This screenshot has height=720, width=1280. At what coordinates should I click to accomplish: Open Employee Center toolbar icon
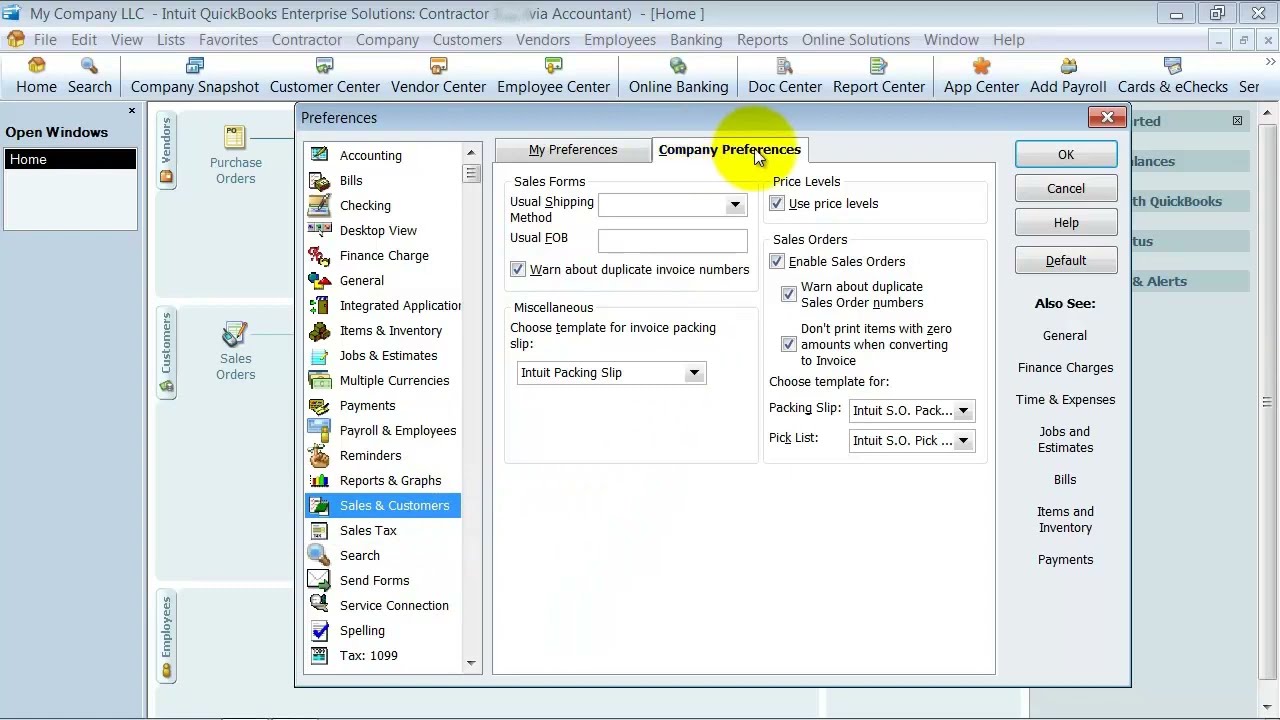(x=553, y=76)
